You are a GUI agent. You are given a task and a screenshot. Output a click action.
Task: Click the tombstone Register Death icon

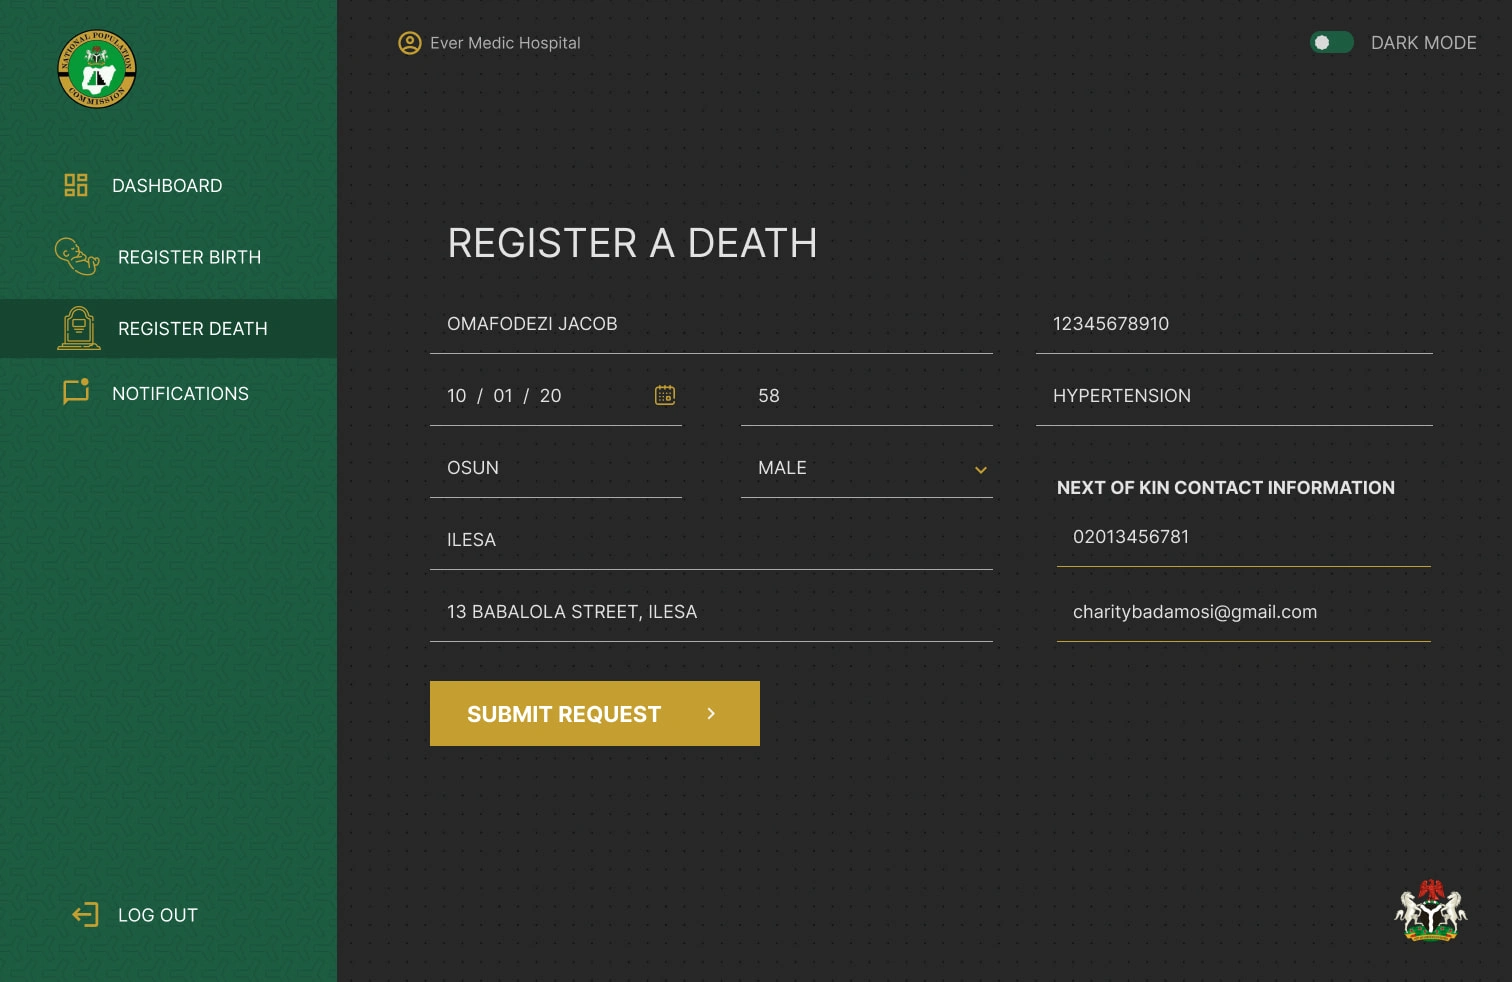coord(79,328)
